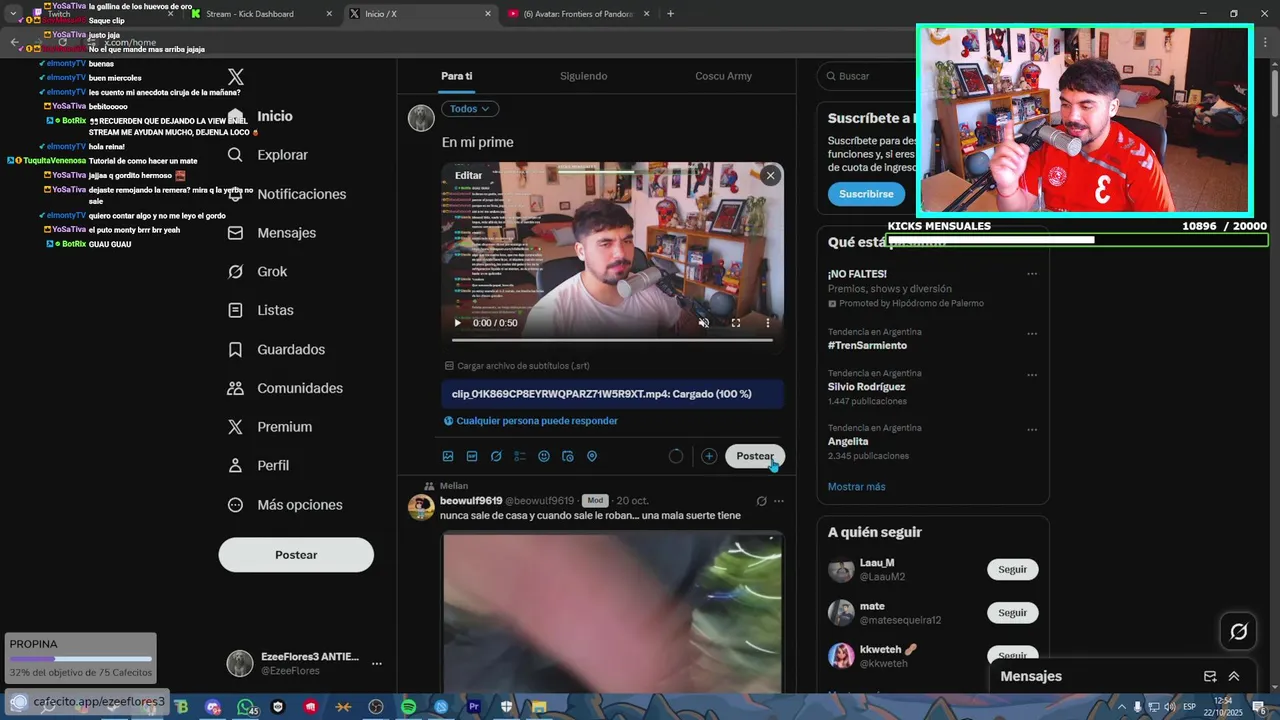Open the Todos audience dropdown
The width and height of the screenshot is (1280, 720).
470,109
